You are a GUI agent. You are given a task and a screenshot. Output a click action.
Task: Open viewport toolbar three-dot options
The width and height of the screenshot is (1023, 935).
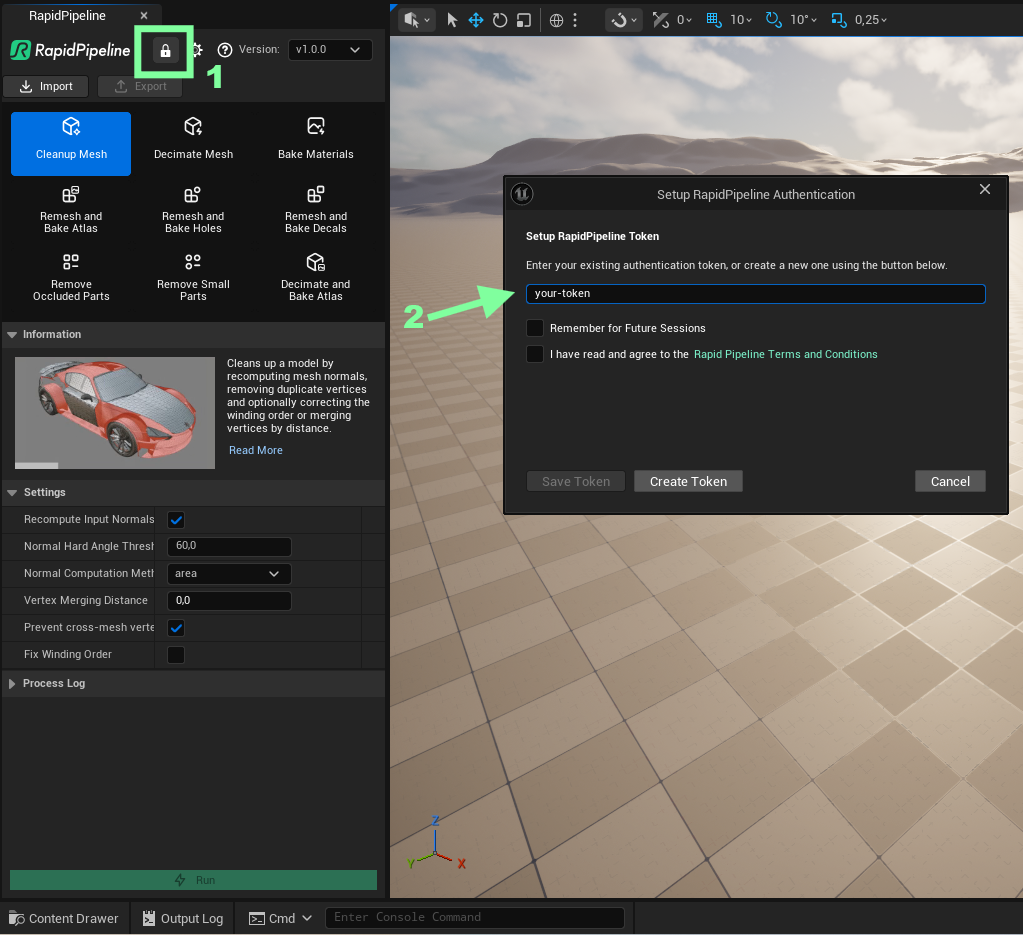pos(575,20)
